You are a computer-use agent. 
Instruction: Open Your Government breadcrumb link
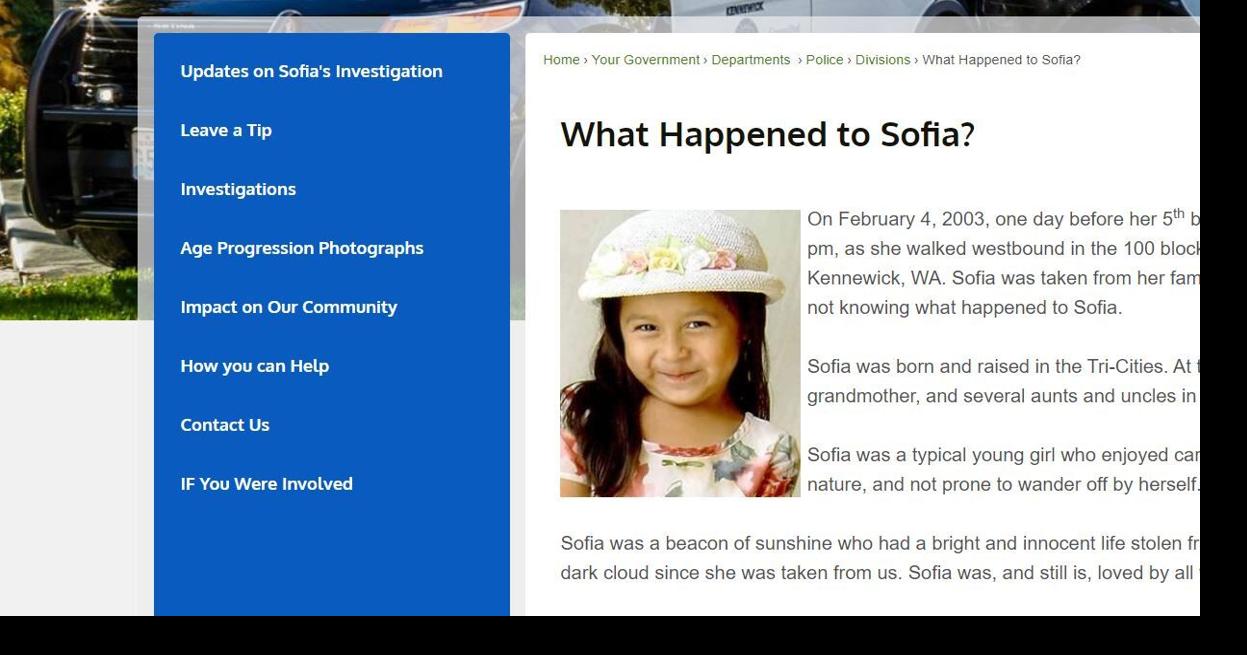[x=645, y=59]
